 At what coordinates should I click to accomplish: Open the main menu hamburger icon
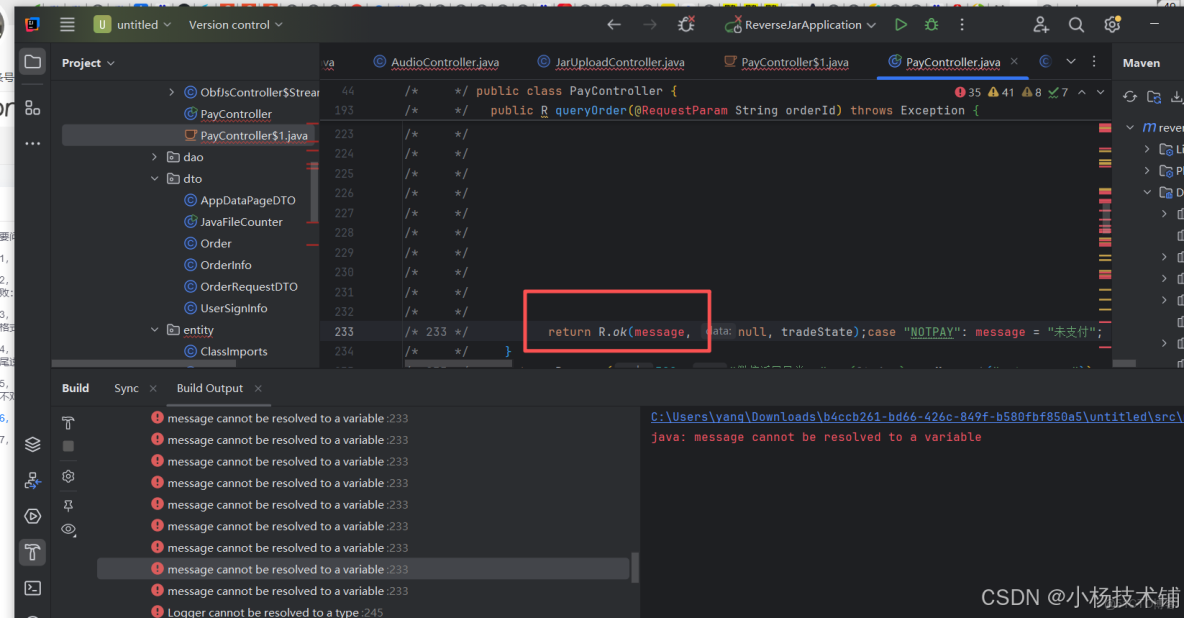[x=66, y=24]
